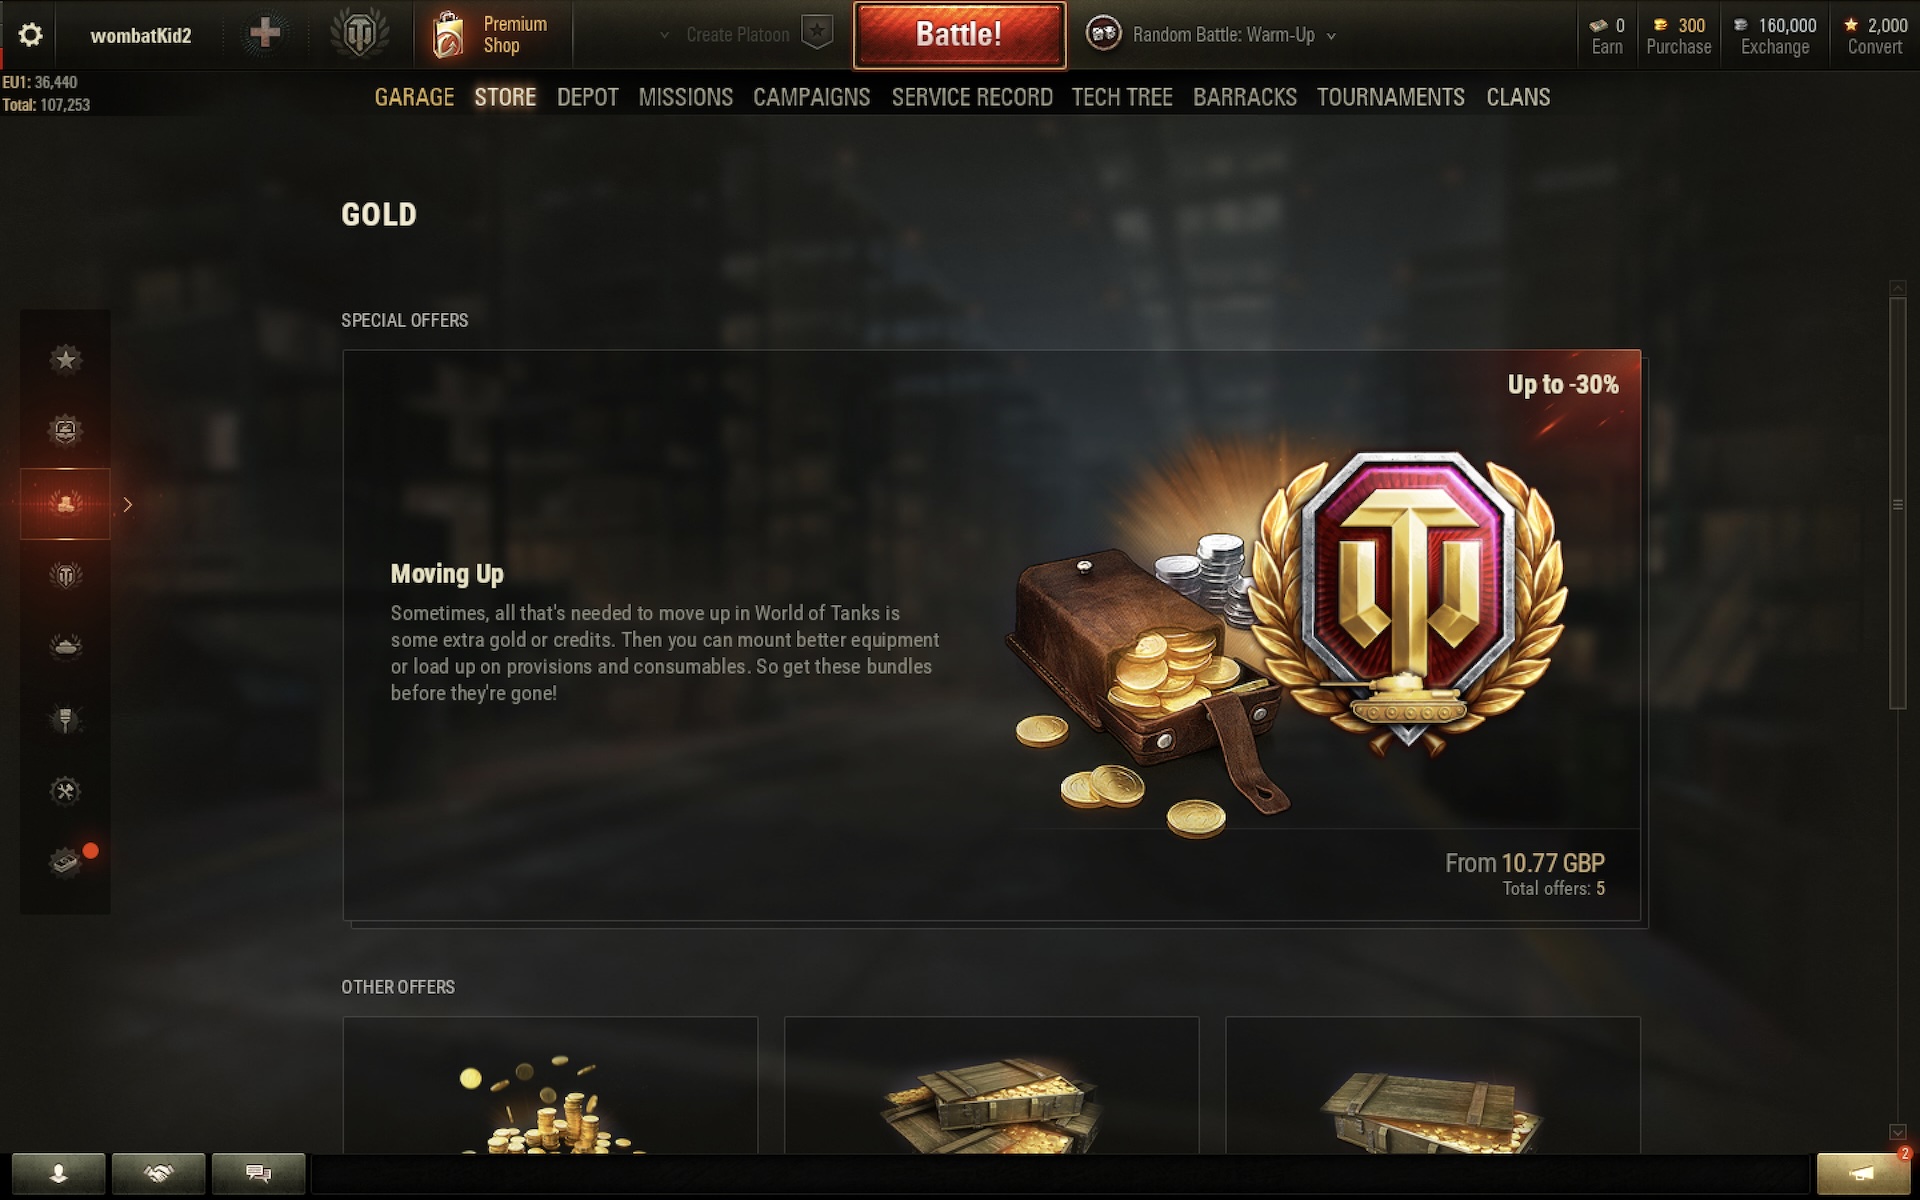Screen dimensions: 1920x1200
Task: Click the Premium Shop bag icon
Action: point(448,35)
